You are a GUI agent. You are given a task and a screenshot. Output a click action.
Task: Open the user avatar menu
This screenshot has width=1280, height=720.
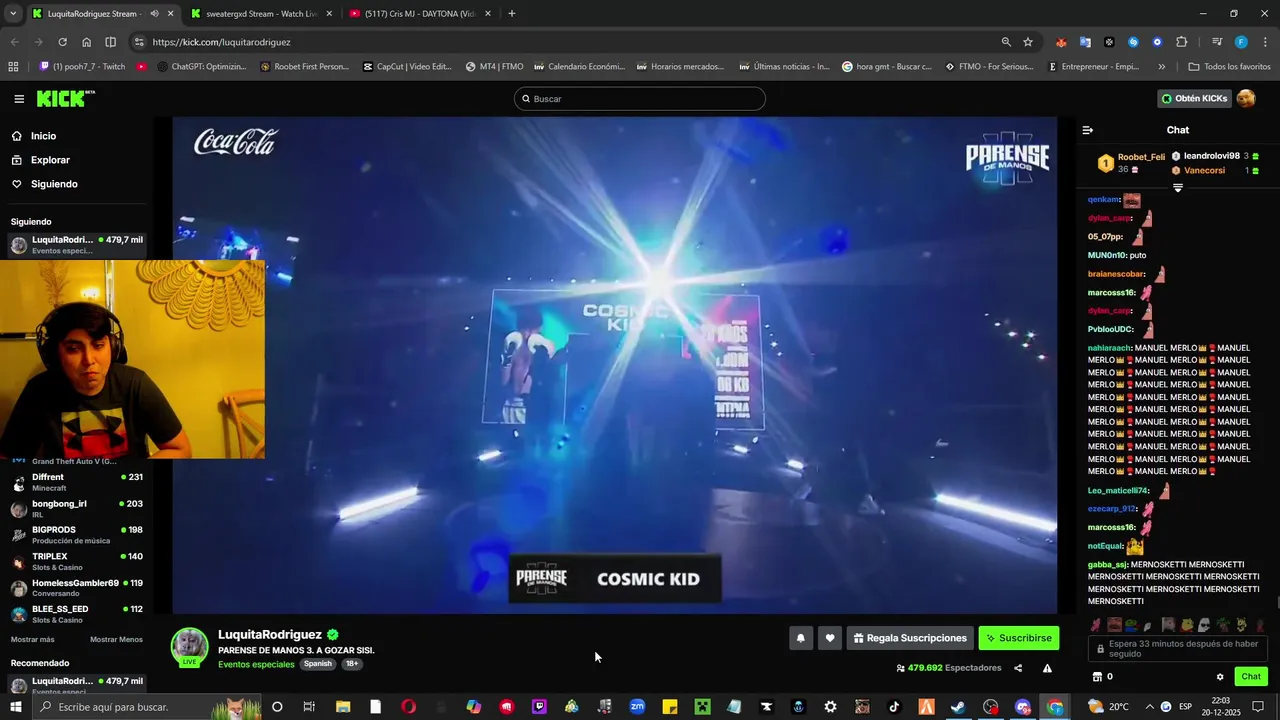[x=1246, y=98]
